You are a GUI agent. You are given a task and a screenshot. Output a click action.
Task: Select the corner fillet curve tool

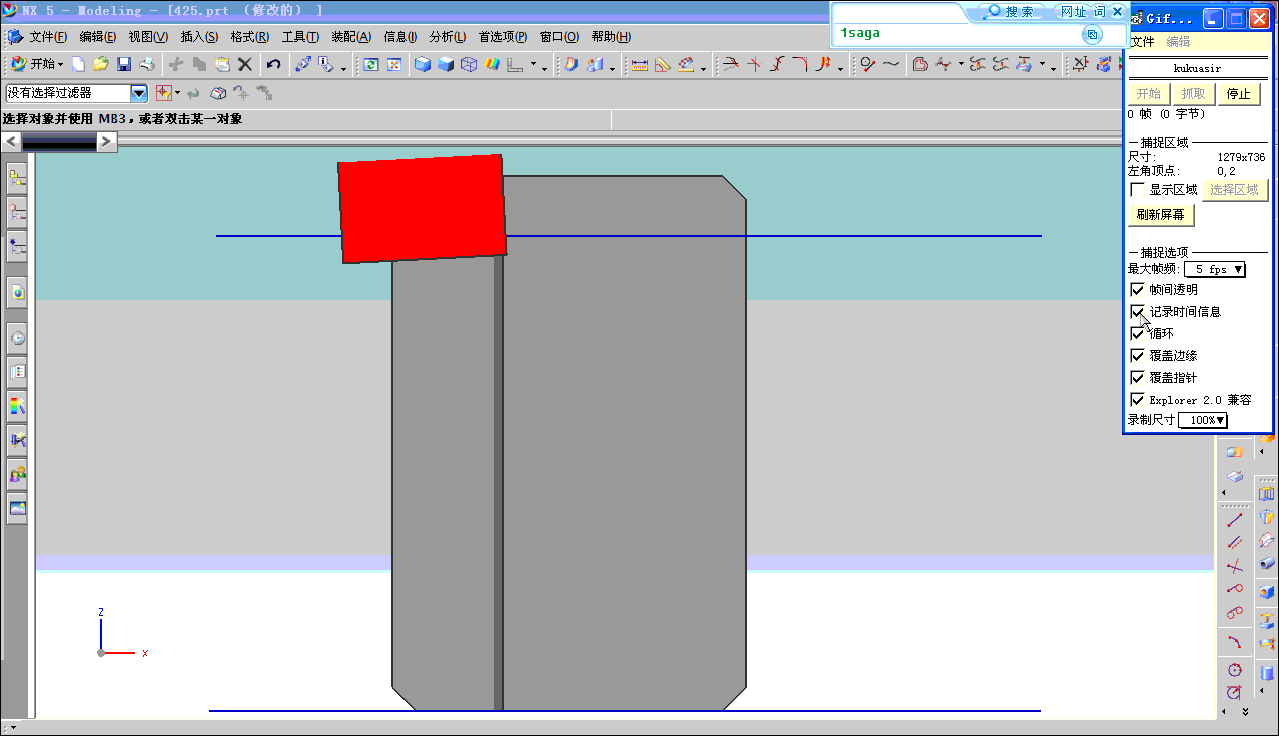pos(800,64)
